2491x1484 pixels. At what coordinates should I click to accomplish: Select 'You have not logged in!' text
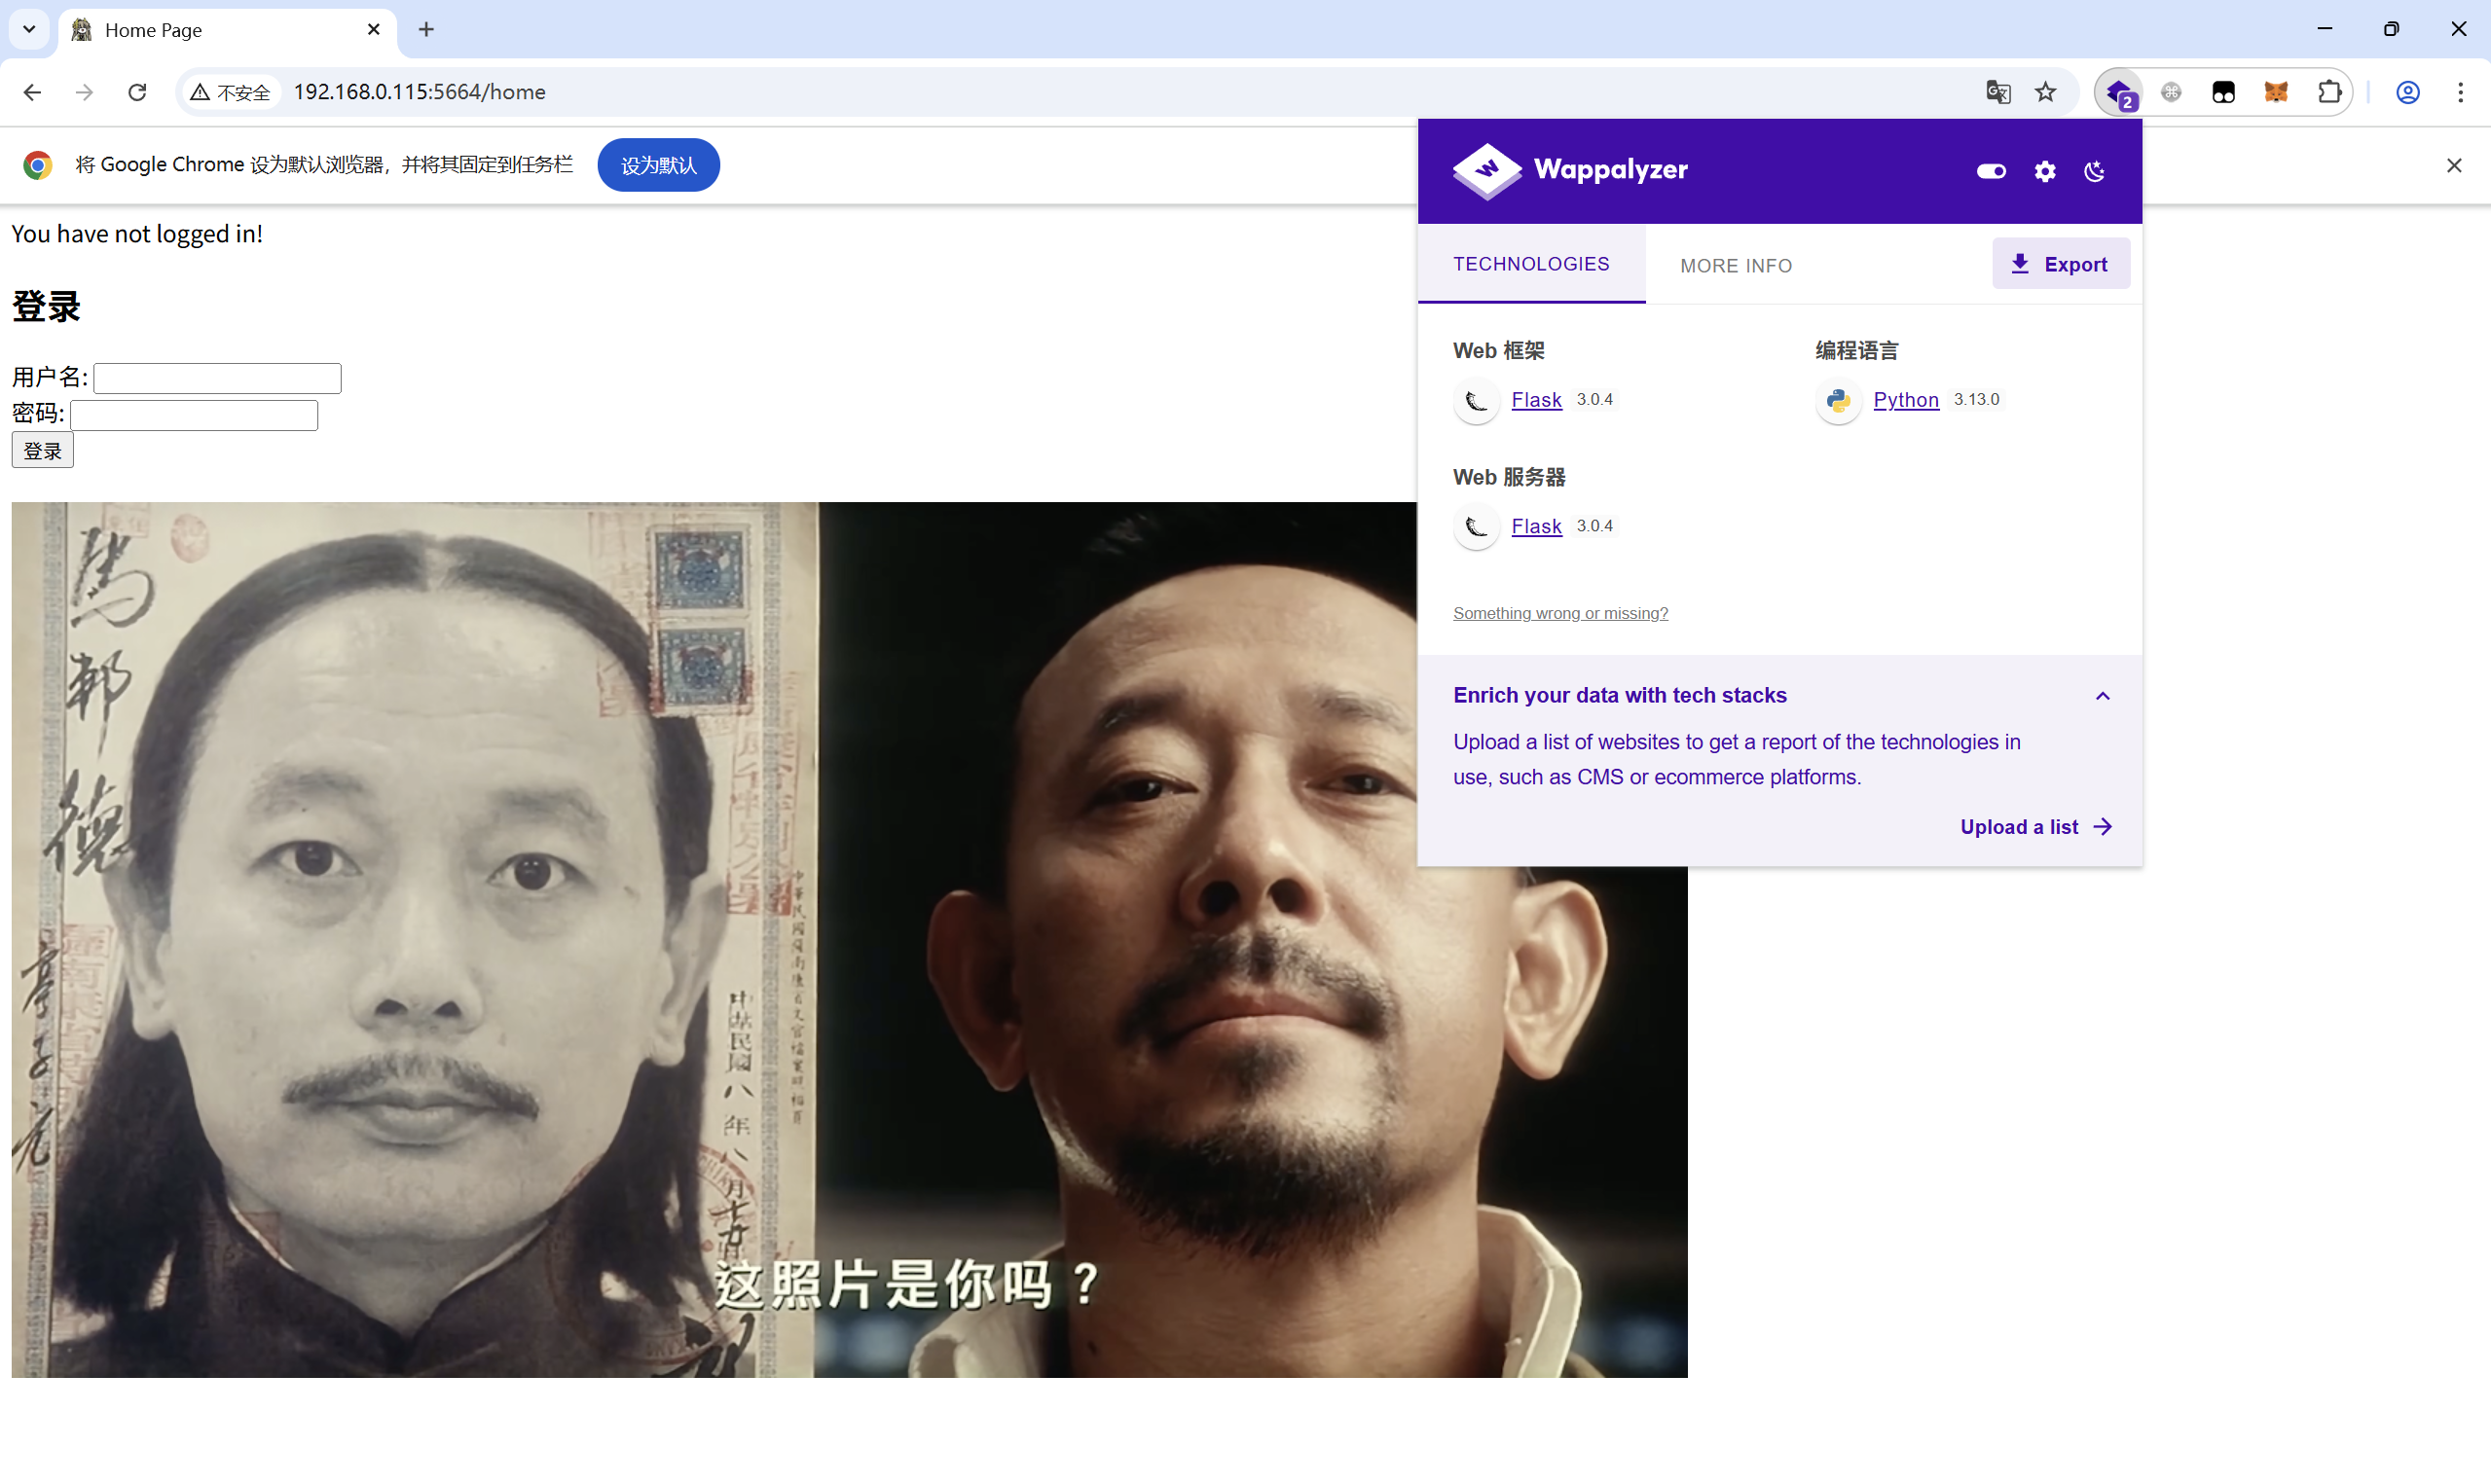[137, 233]
